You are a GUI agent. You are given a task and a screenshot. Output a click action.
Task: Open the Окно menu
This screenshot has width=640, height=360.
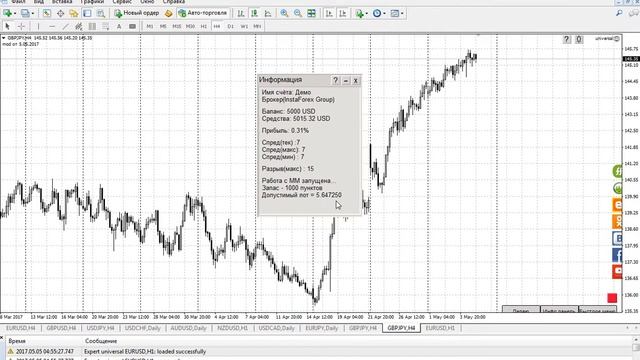pyautogui.click(x=147, y=2)
